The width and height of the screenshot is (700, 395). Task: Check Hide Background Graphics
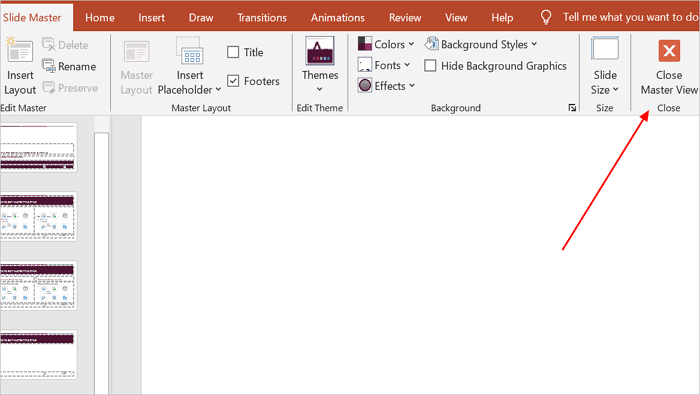point(430,66)
